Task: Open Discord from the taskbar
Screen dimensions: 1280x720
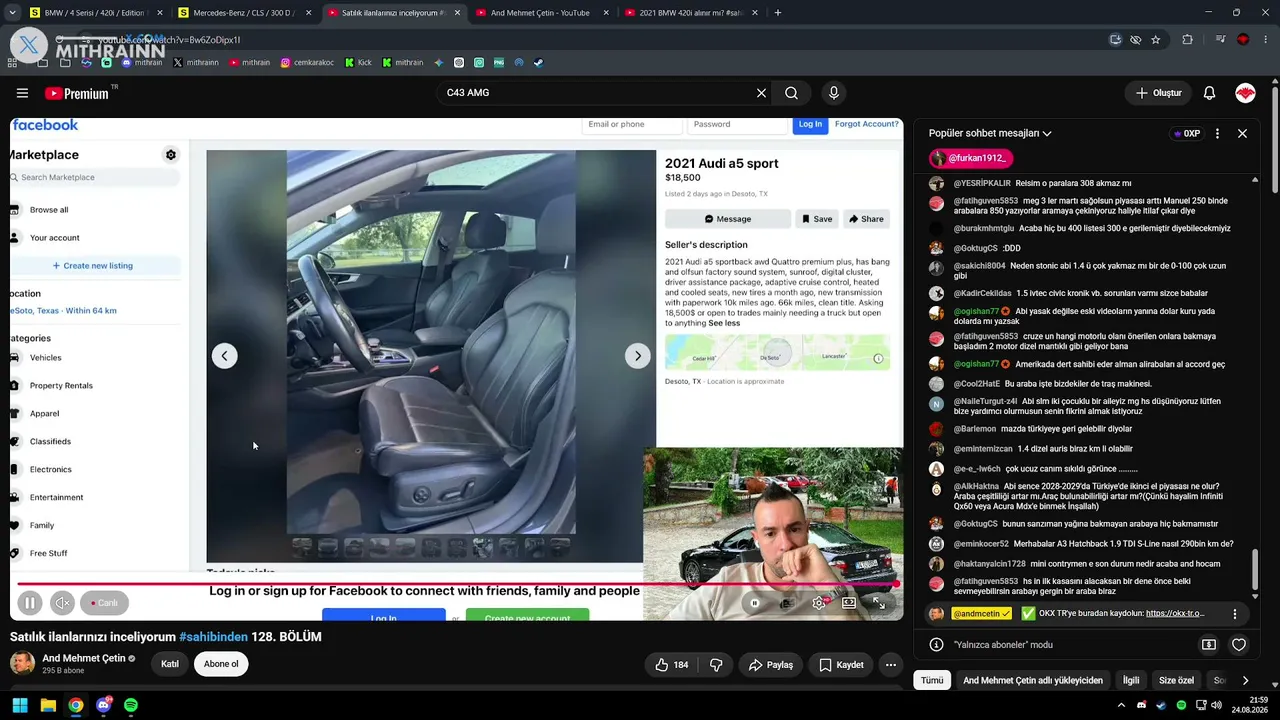Action: click(103, 706)
